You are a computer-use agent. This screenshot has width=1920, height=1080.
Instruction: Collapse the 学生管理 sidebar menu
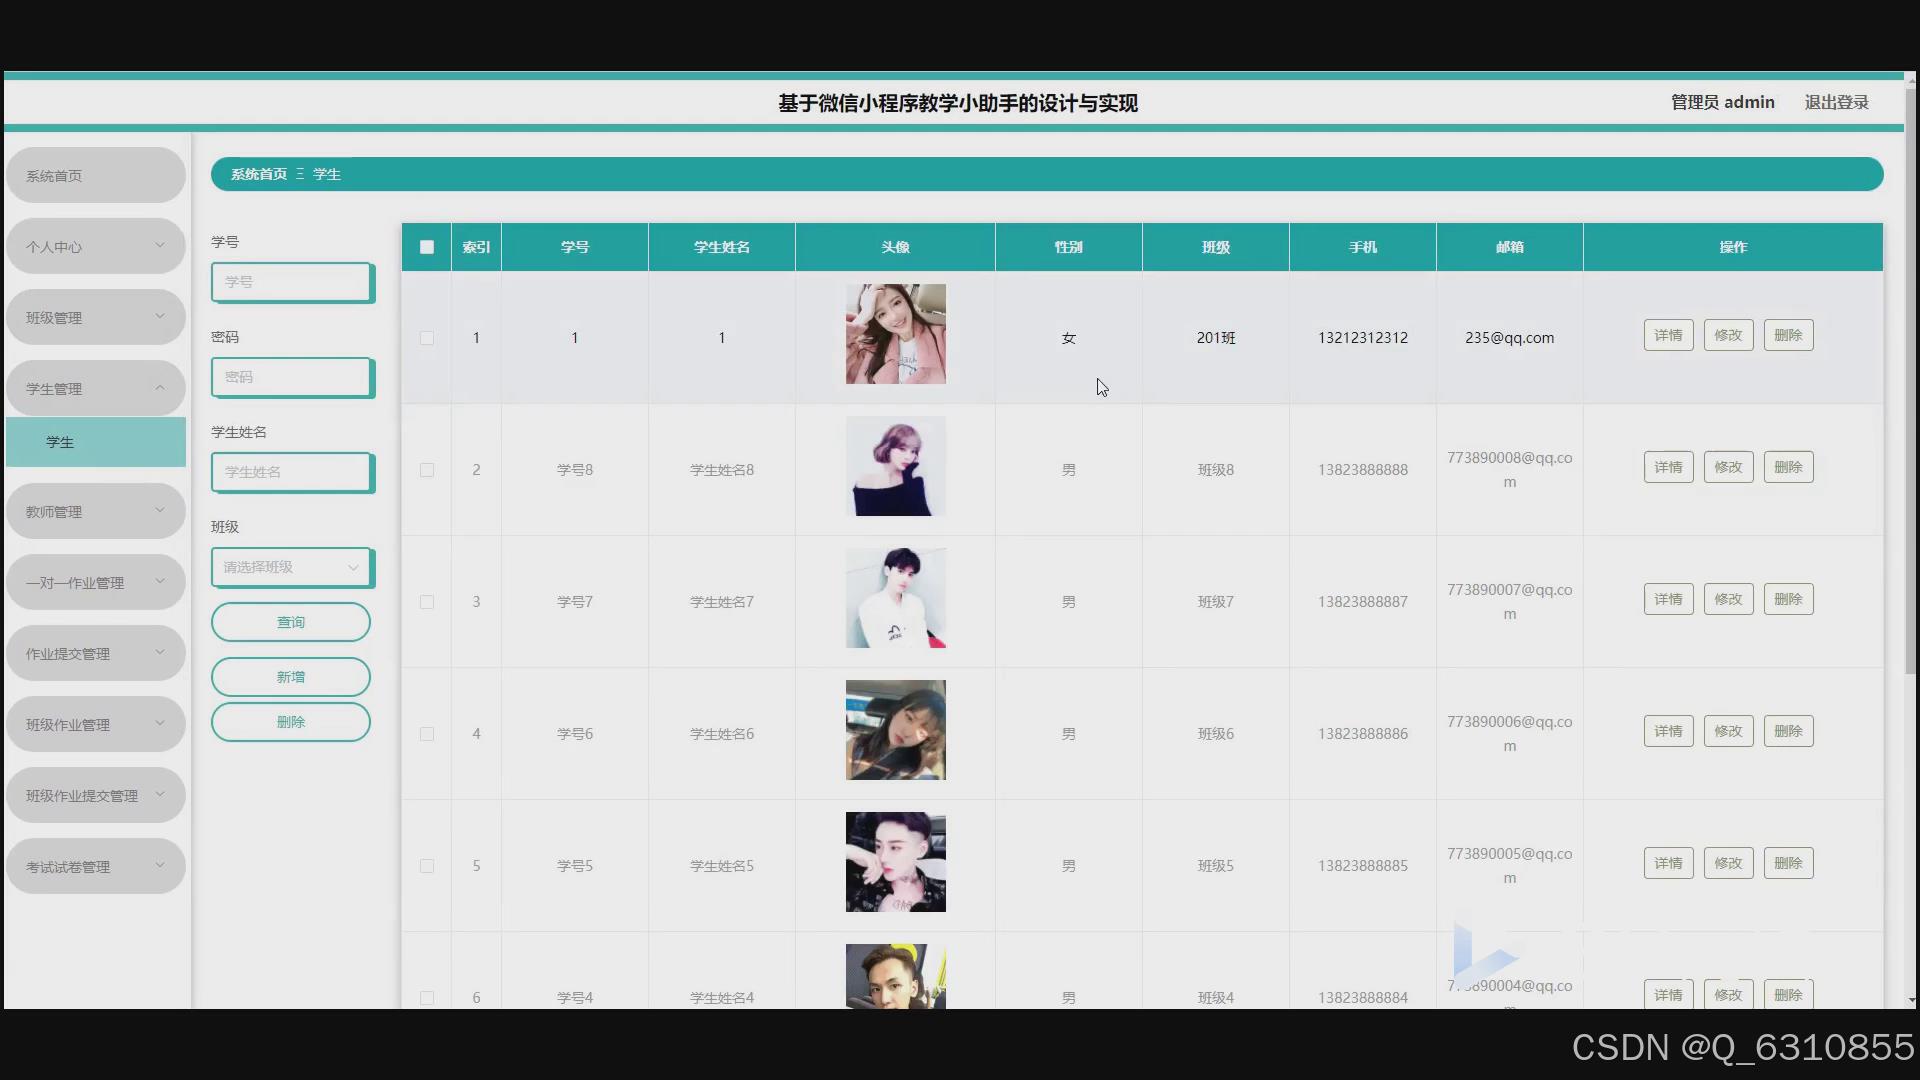pyautogui.click(x=95, y=388)
